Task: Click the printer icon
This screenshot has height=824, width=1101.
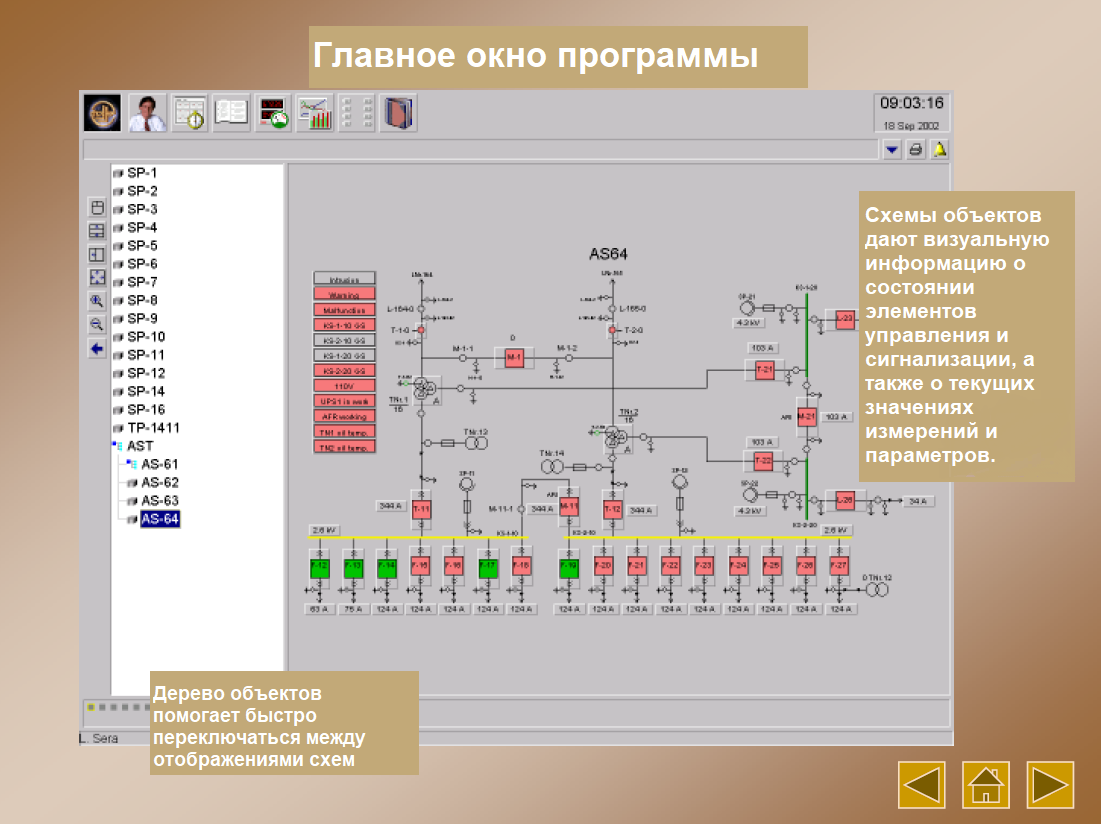Action: [916, 149]
